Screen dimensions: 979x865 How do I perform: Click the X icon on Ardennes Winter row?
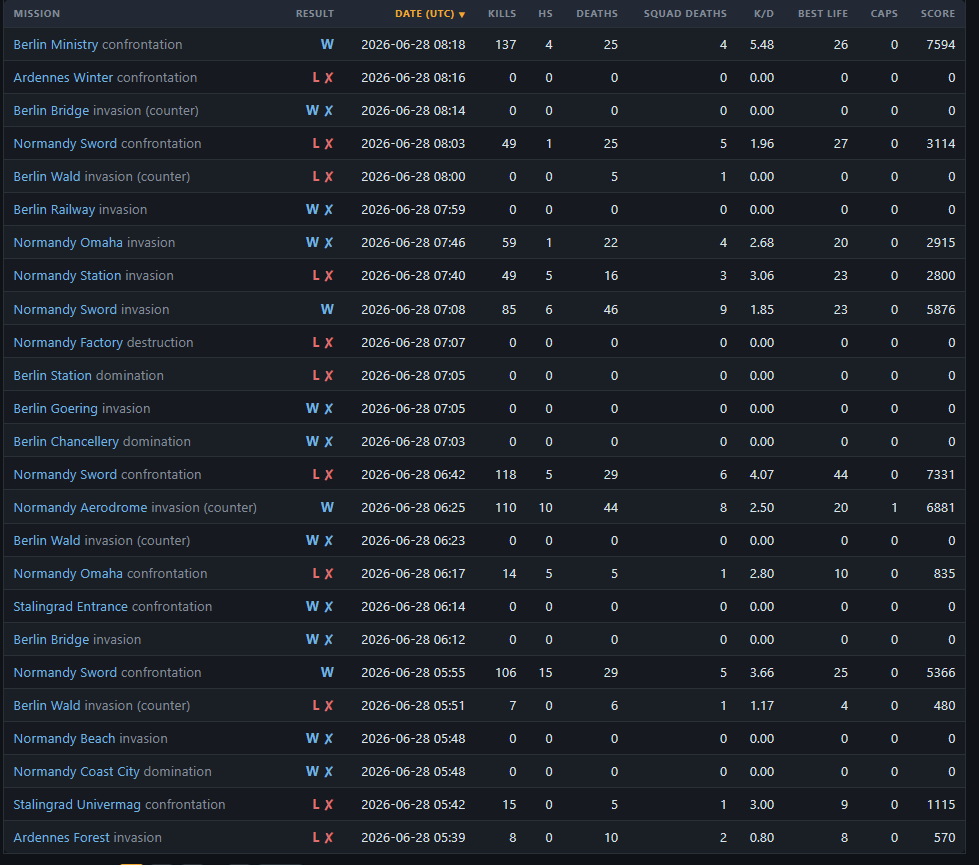pyautogui.click(x=328, y=77)
